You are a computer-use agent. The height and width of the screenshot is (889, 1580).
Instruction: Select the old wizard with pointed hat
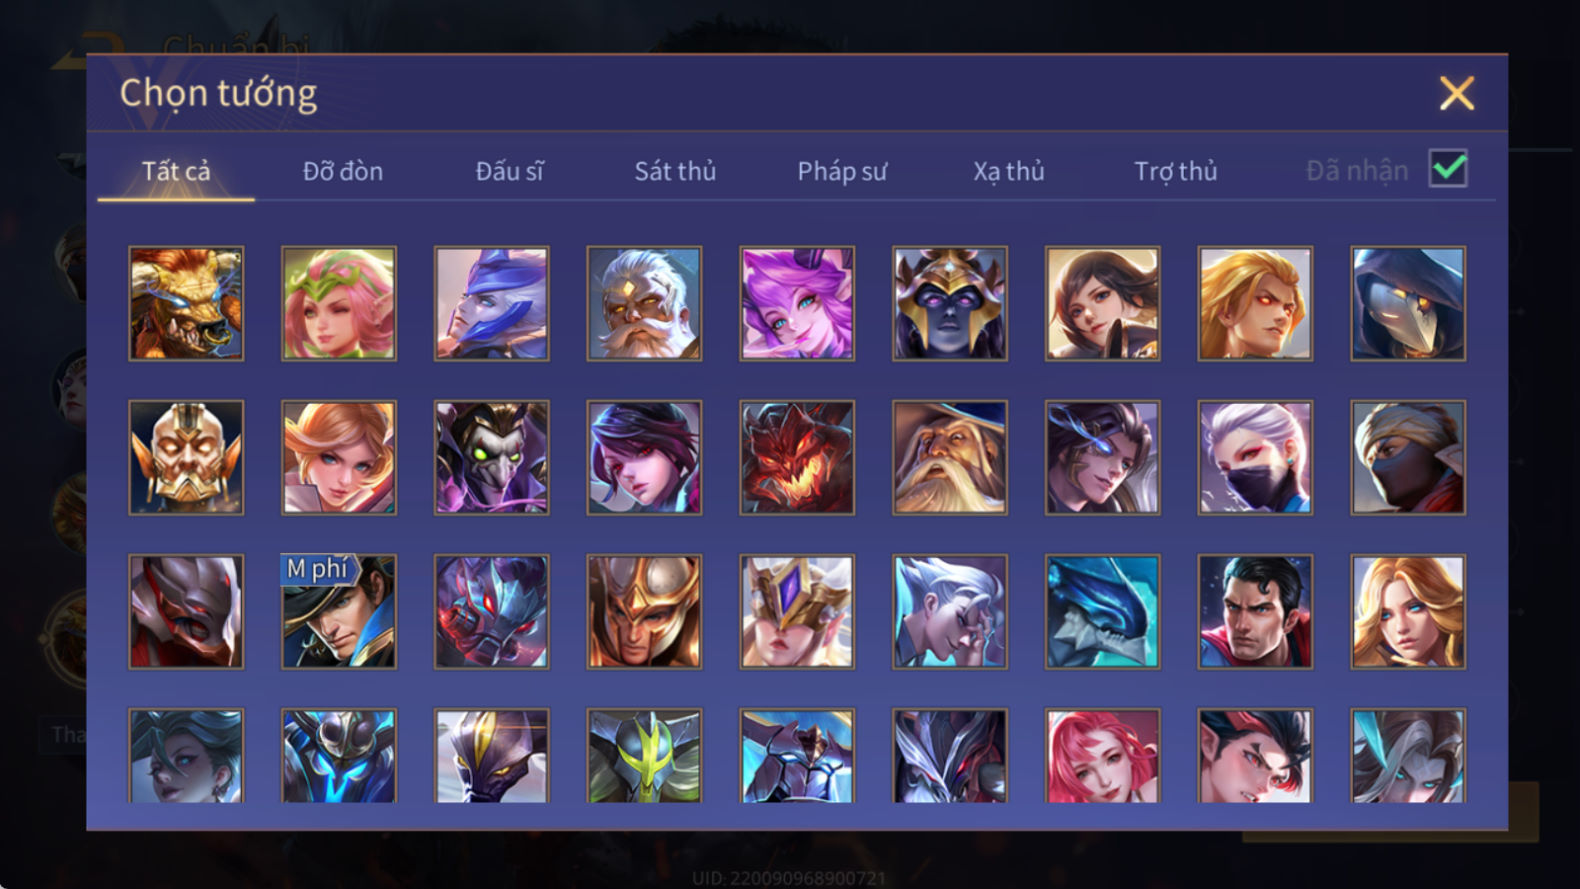pos(950,458)
